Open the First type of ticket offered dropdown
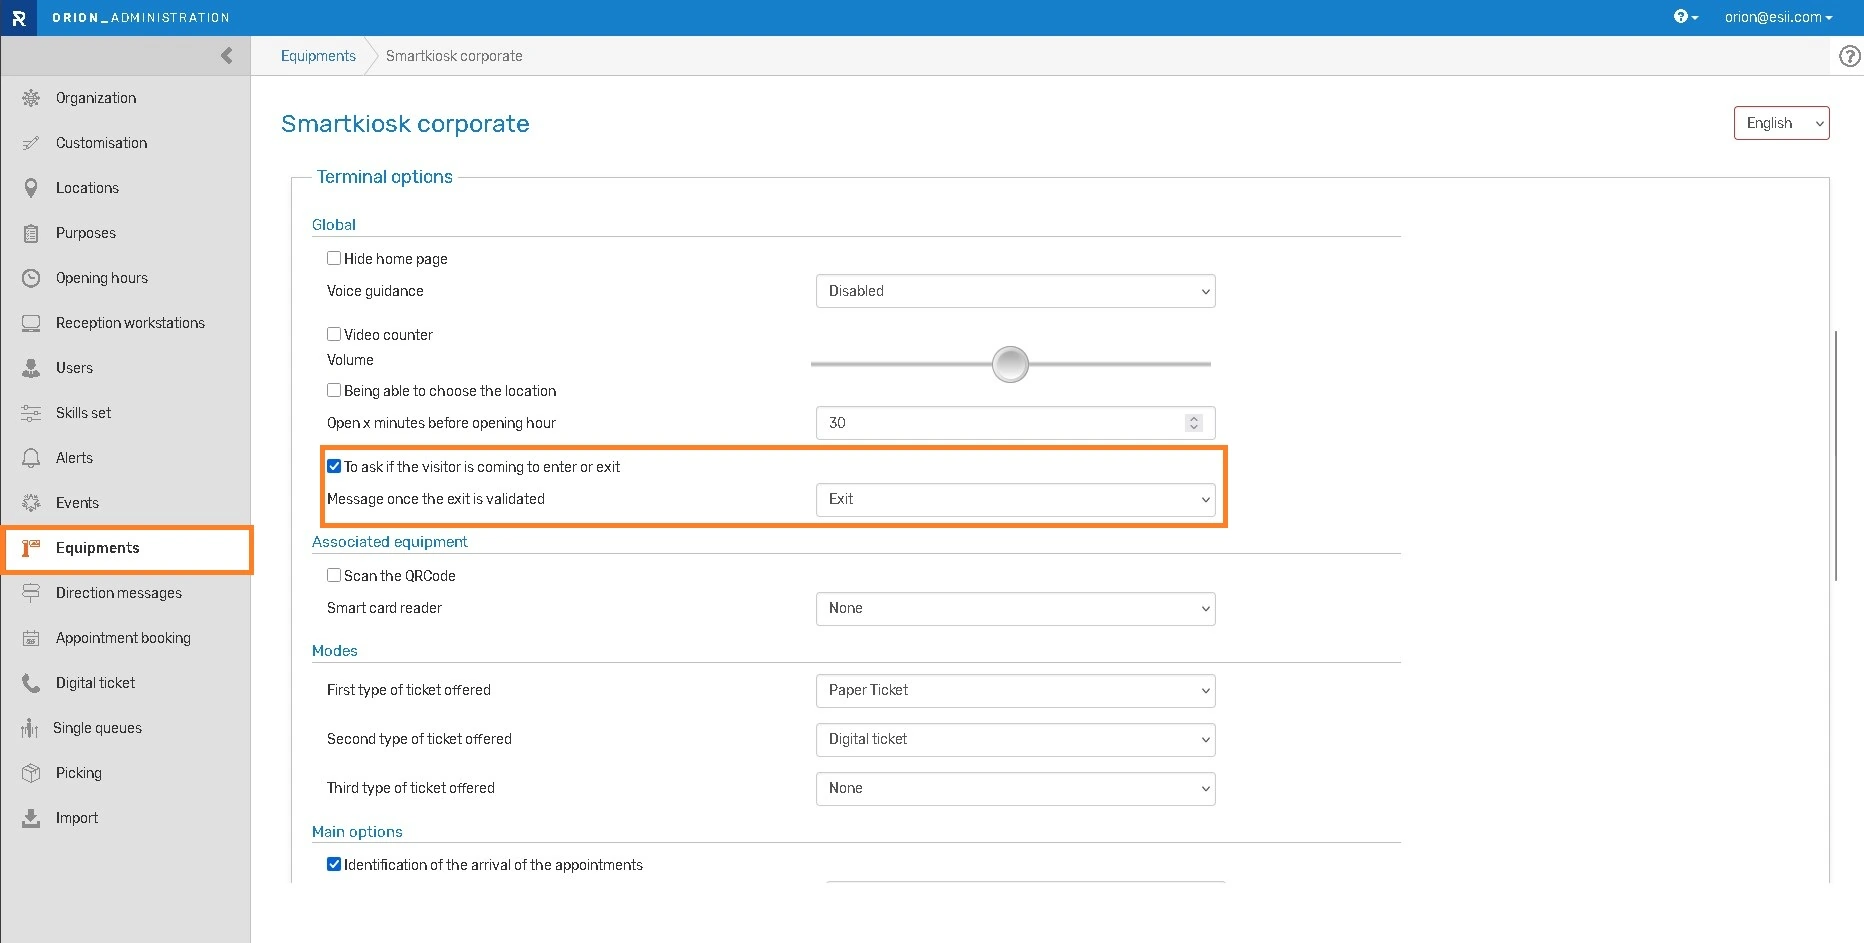Viewport: 1864px width, 943px height. click(x=1015, y=690)
